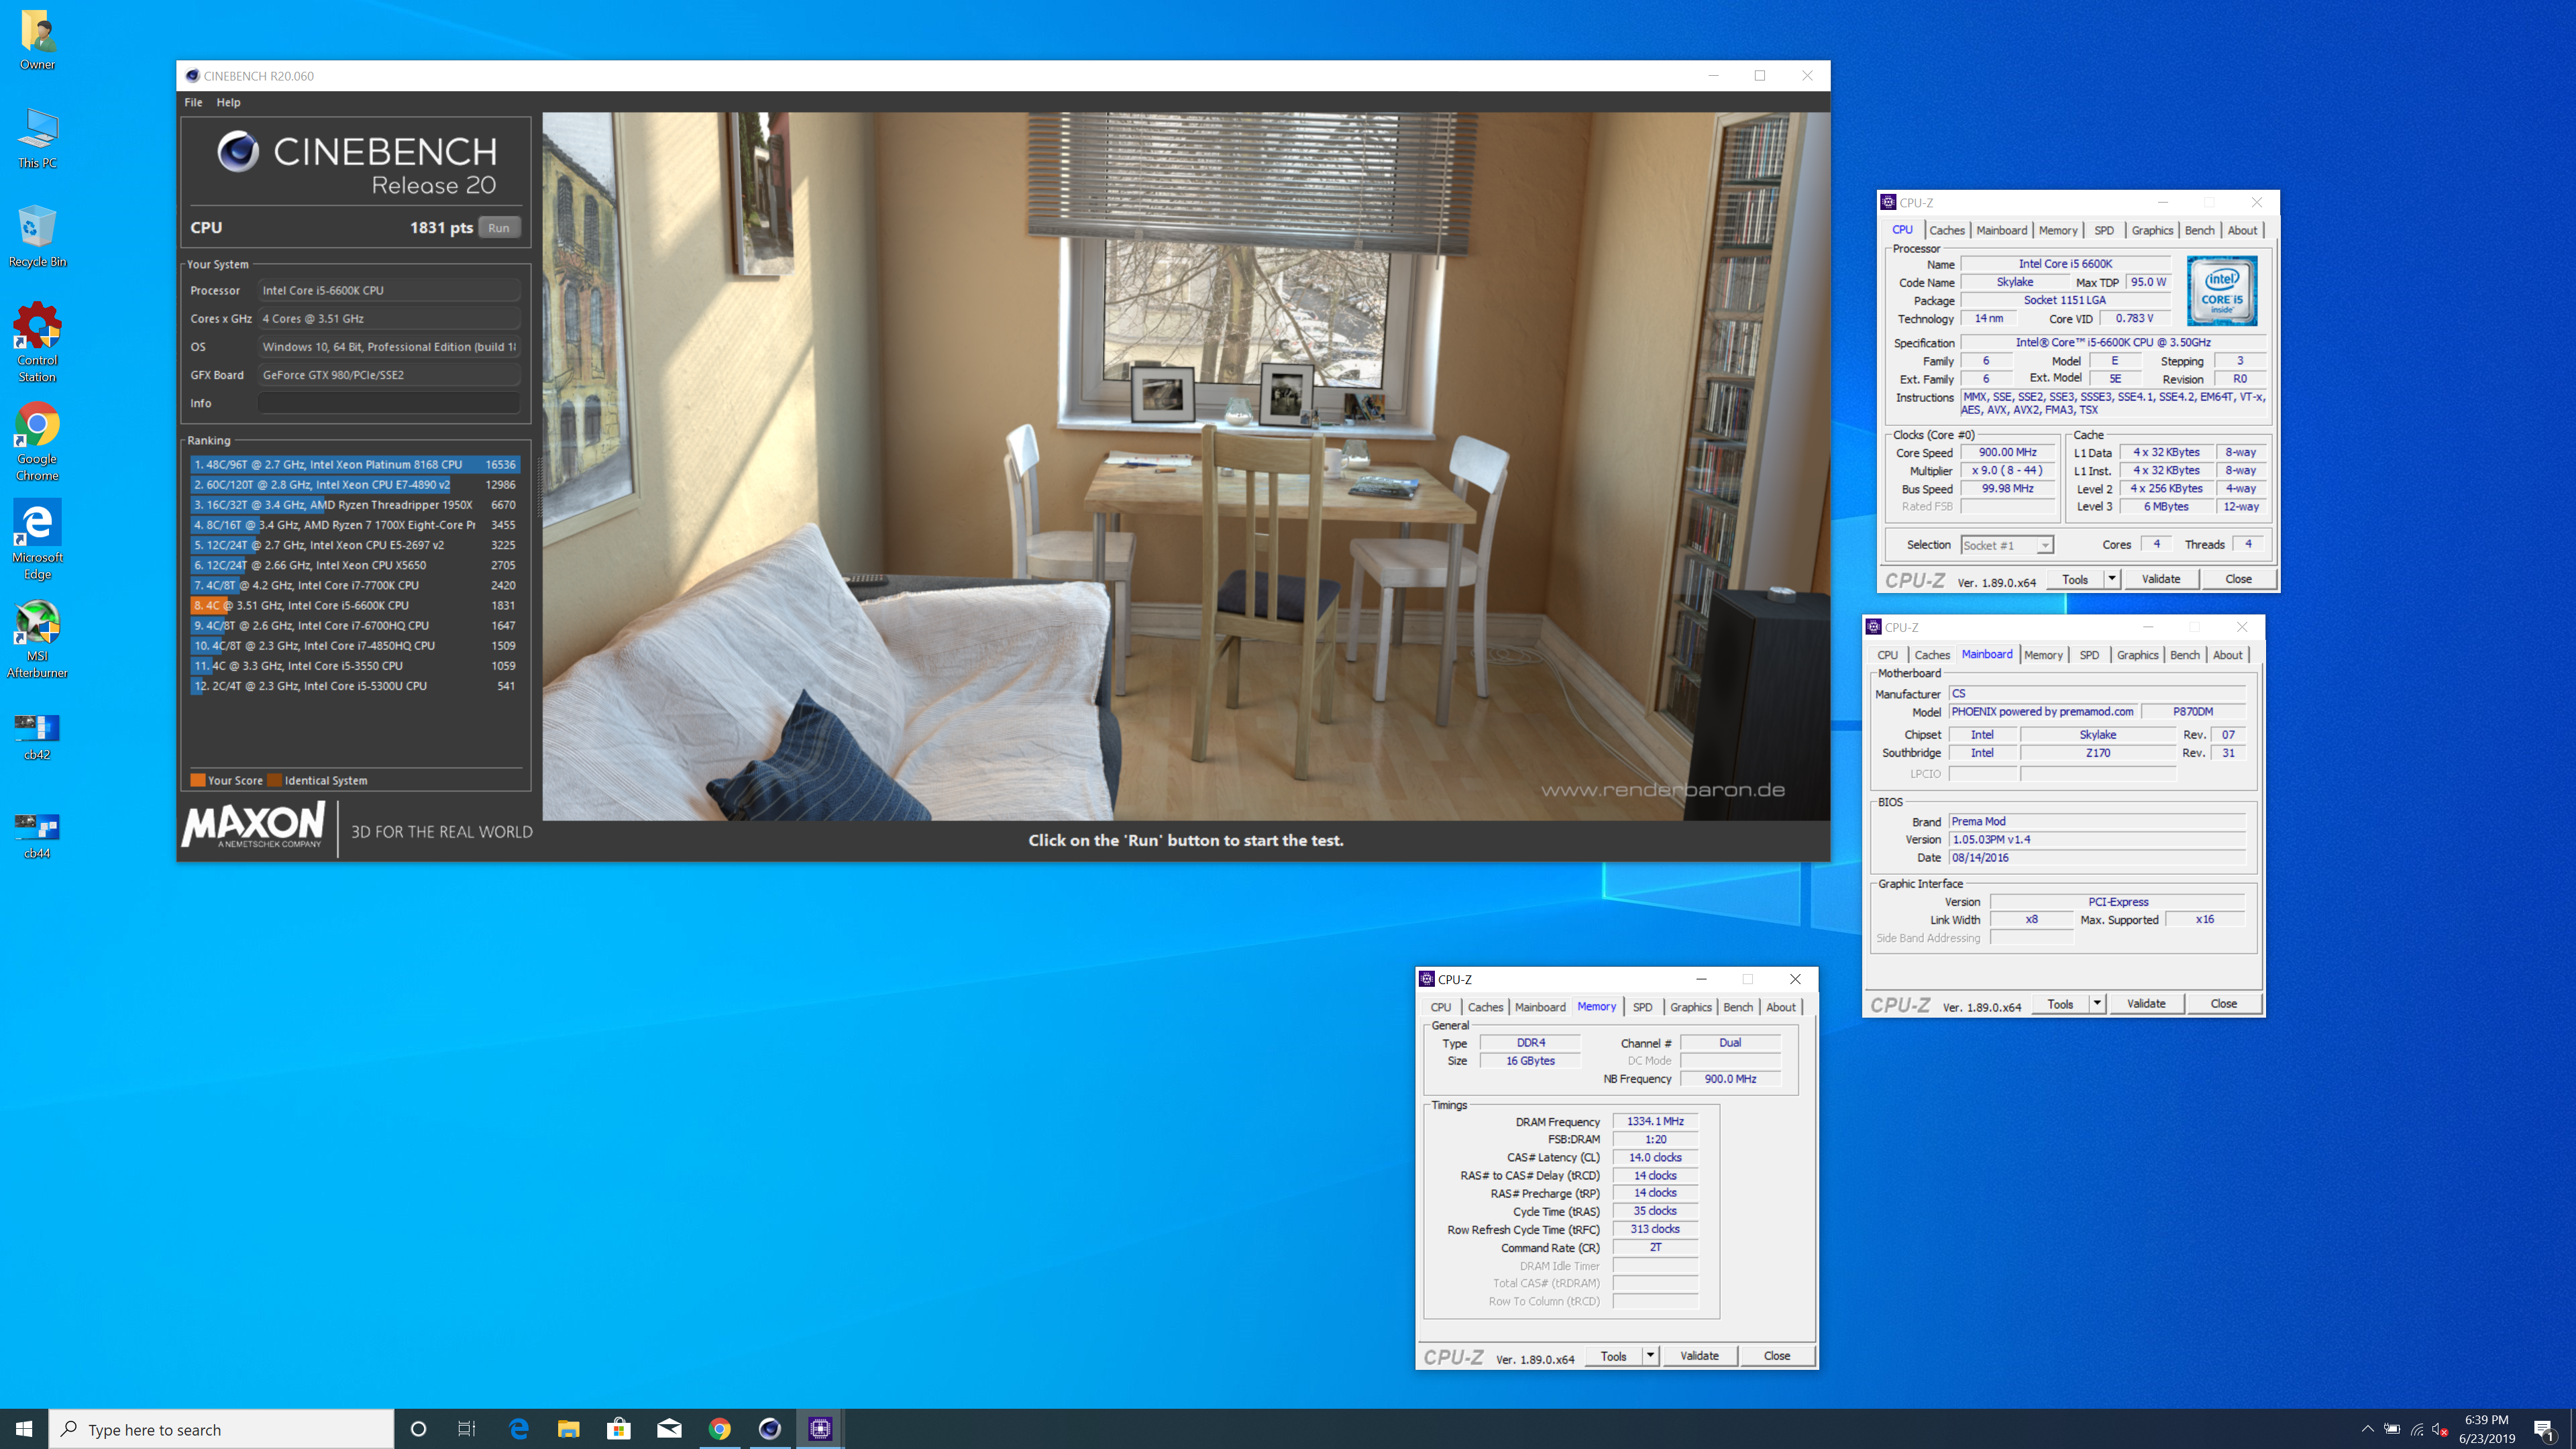Click the Info input field in Cinebench
2576x1449 pixels.
[389, 403]
